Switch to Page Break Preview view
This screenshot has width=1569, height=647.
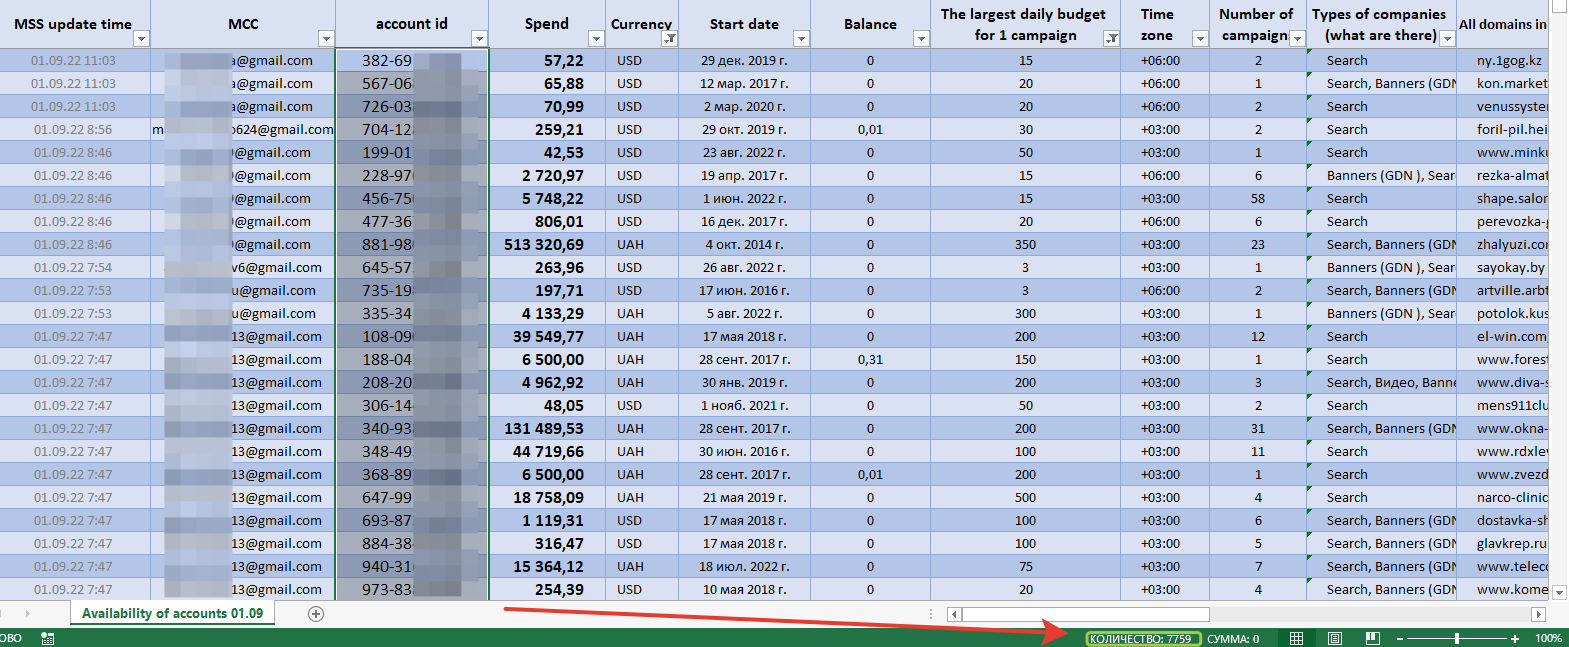pyautogui.click(x=1372, y=638)
